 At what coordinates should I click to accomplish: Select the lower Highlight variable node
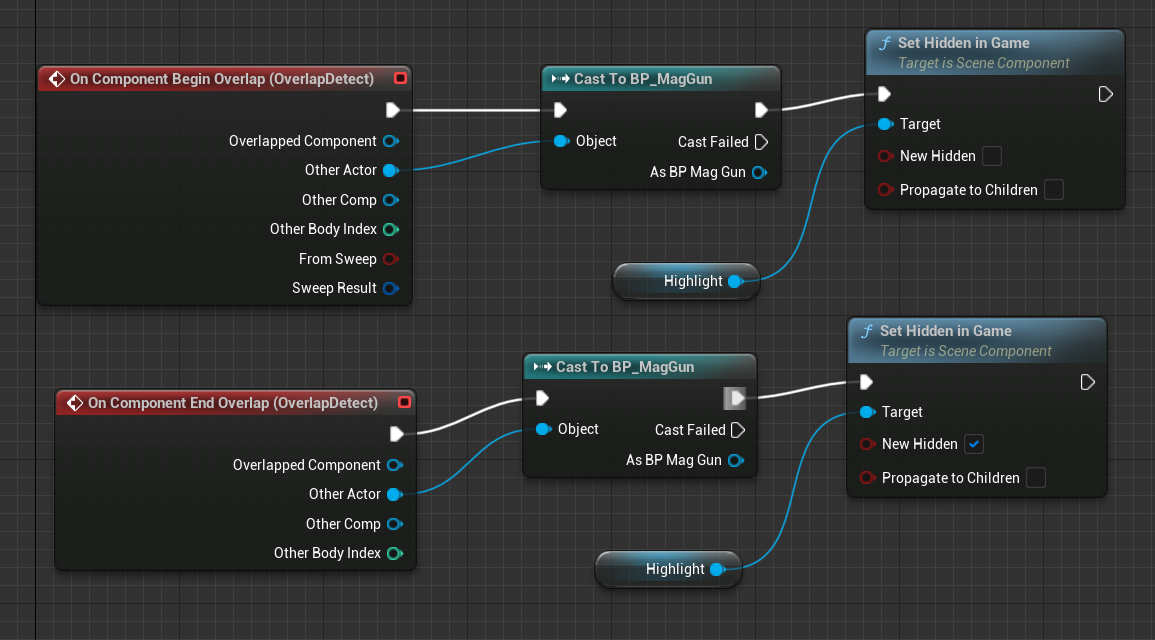pos(669,569)
